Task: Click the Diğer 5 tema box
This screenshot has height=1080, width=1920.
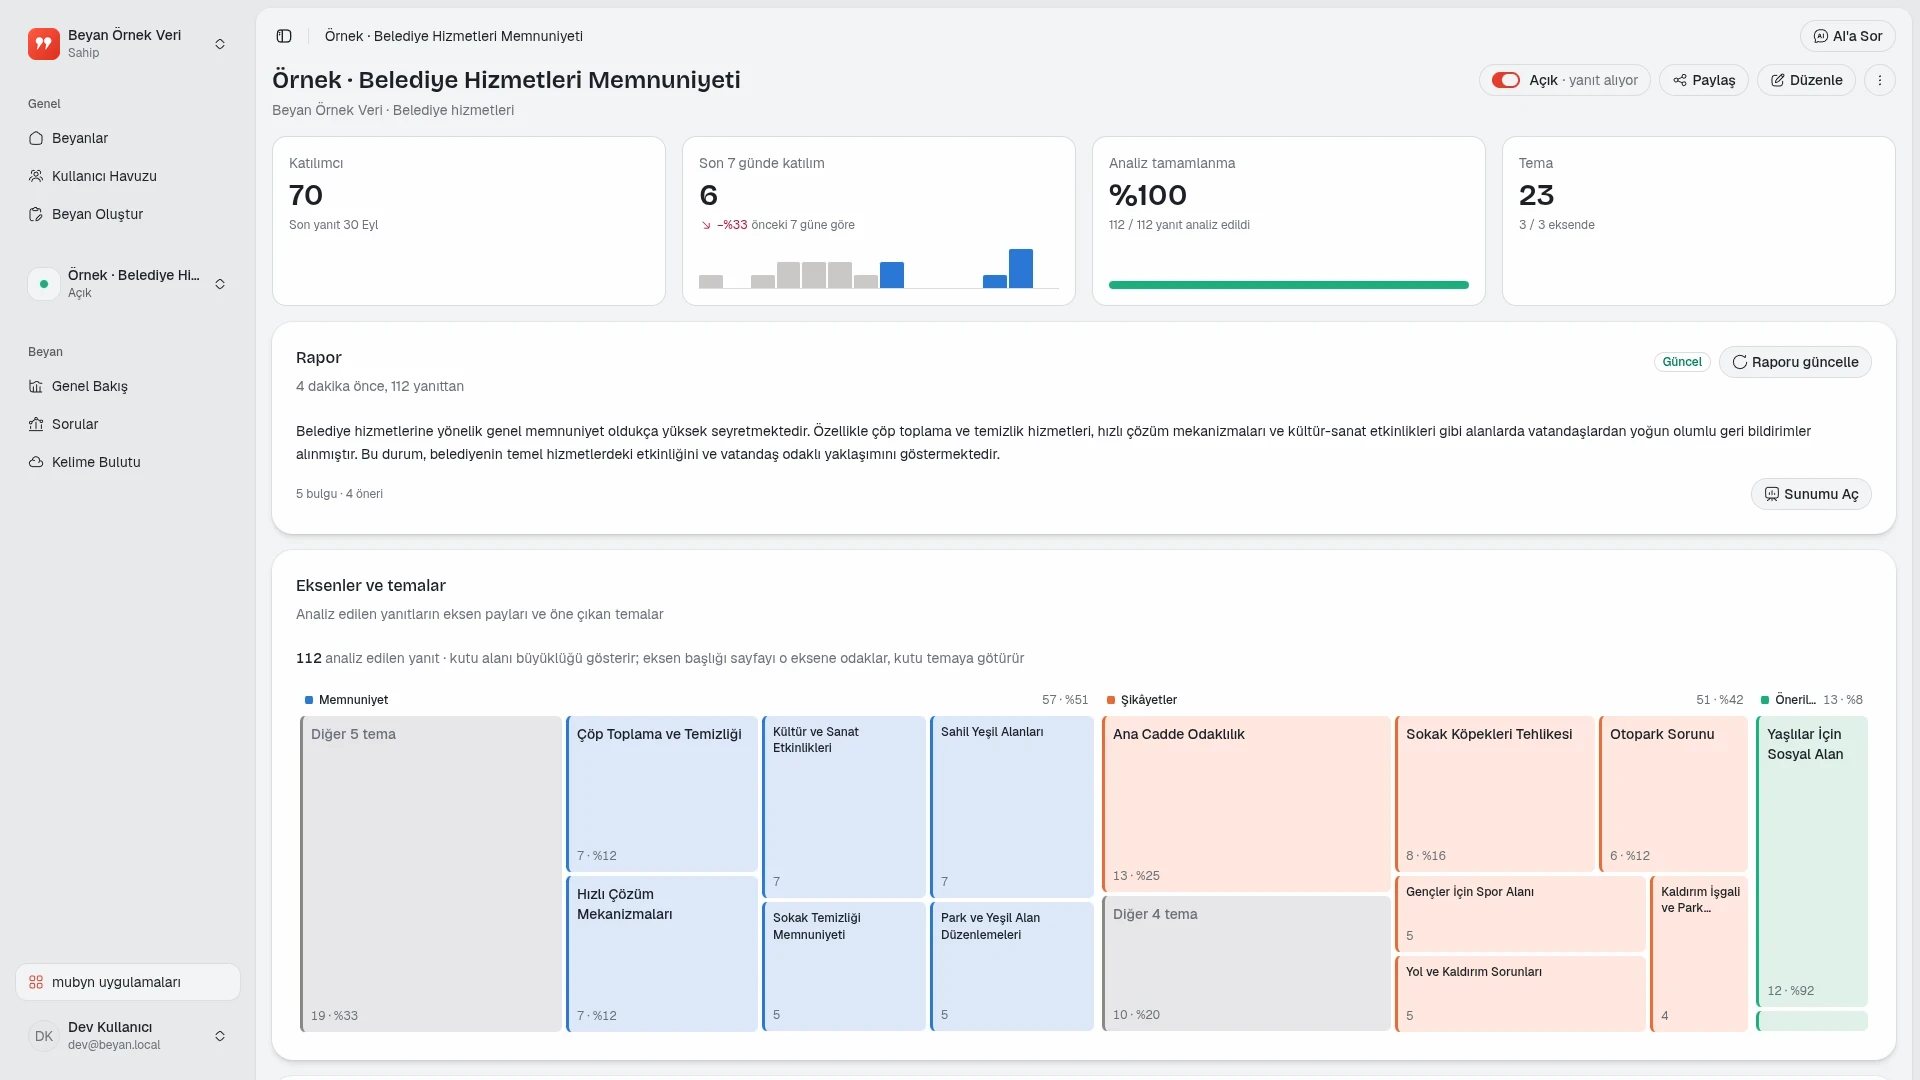Action: [431, 874]
